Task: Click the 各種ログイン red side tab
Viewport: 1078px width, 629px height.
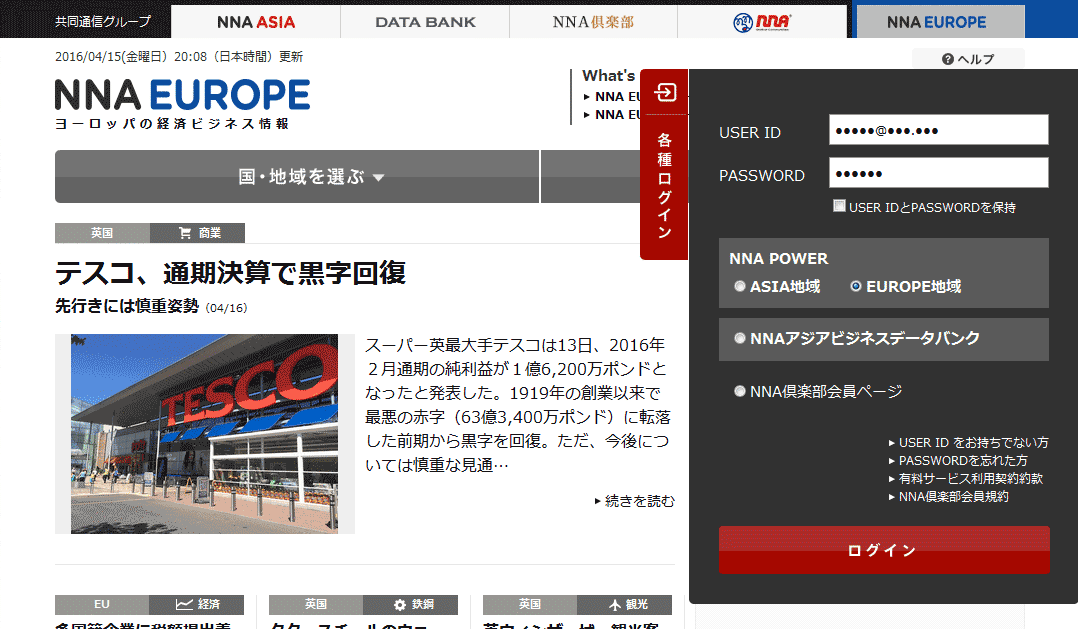Action: coord(664,164)
